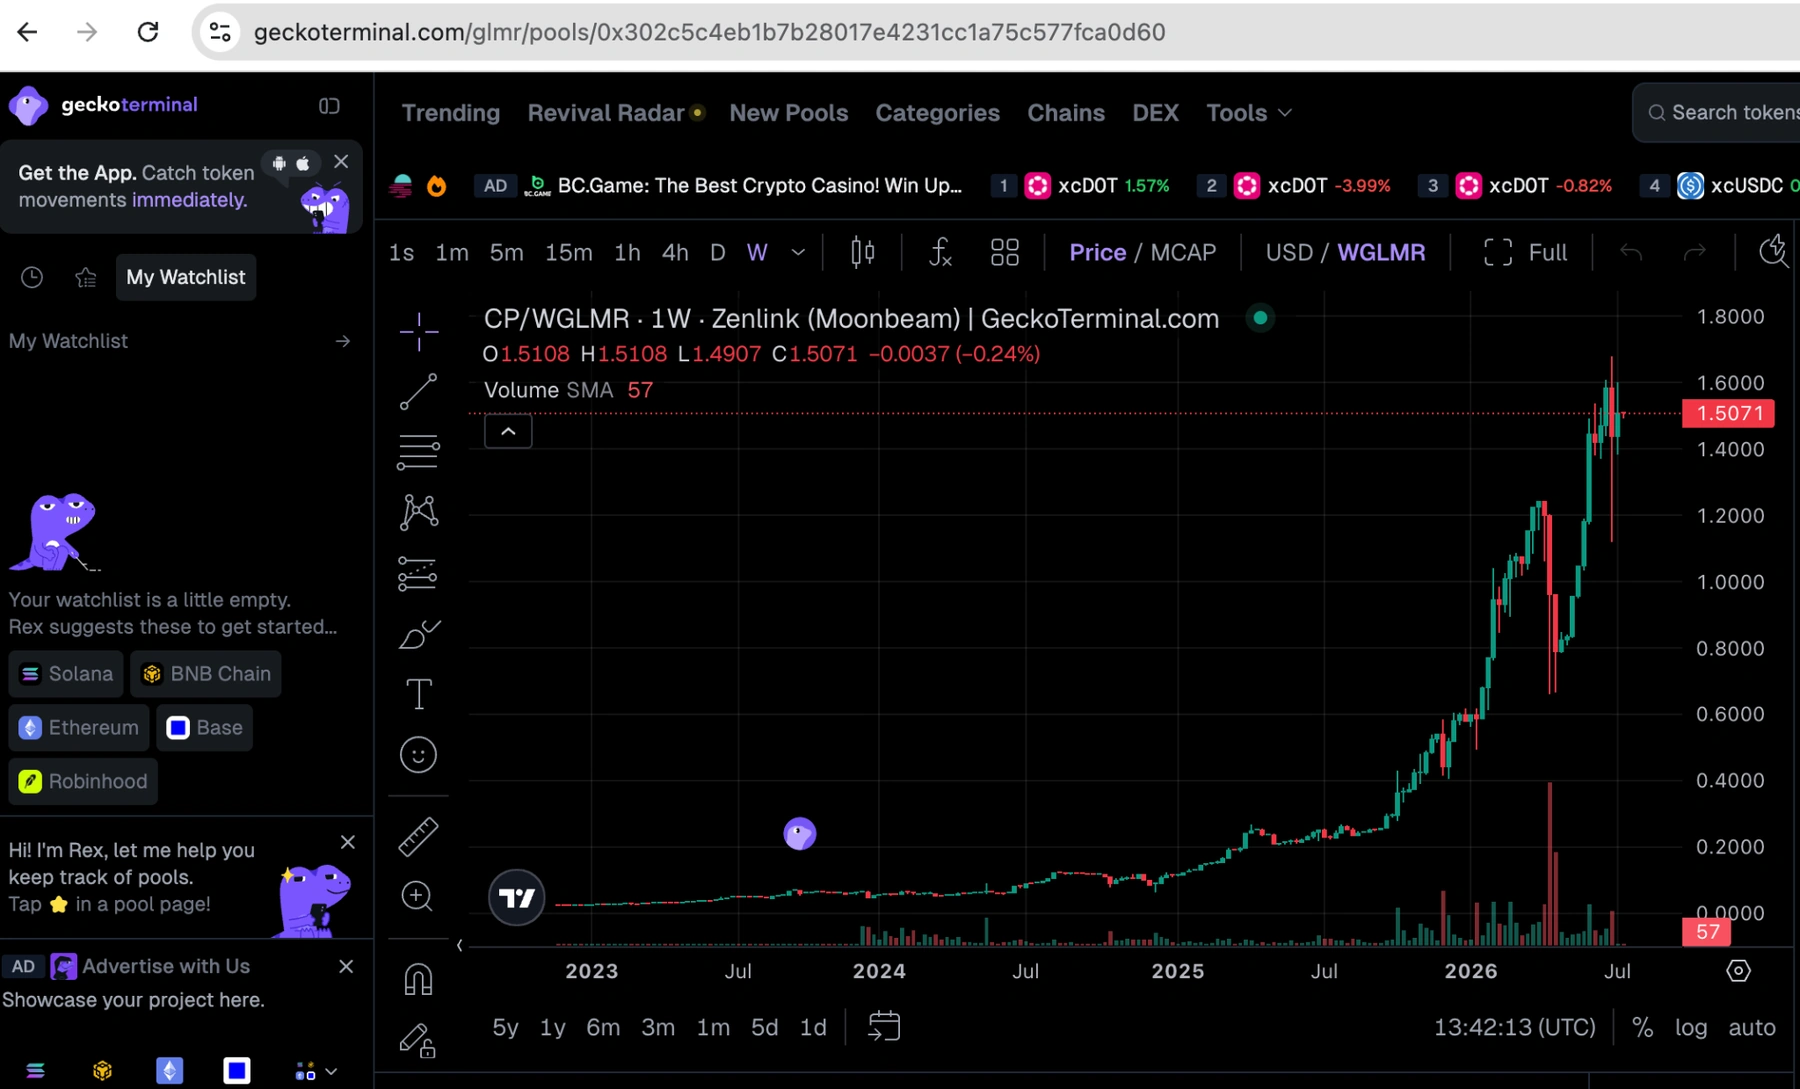Open the Revival Radar tab
This screenshot has width=1800, height=1089.
click(606, 113)
